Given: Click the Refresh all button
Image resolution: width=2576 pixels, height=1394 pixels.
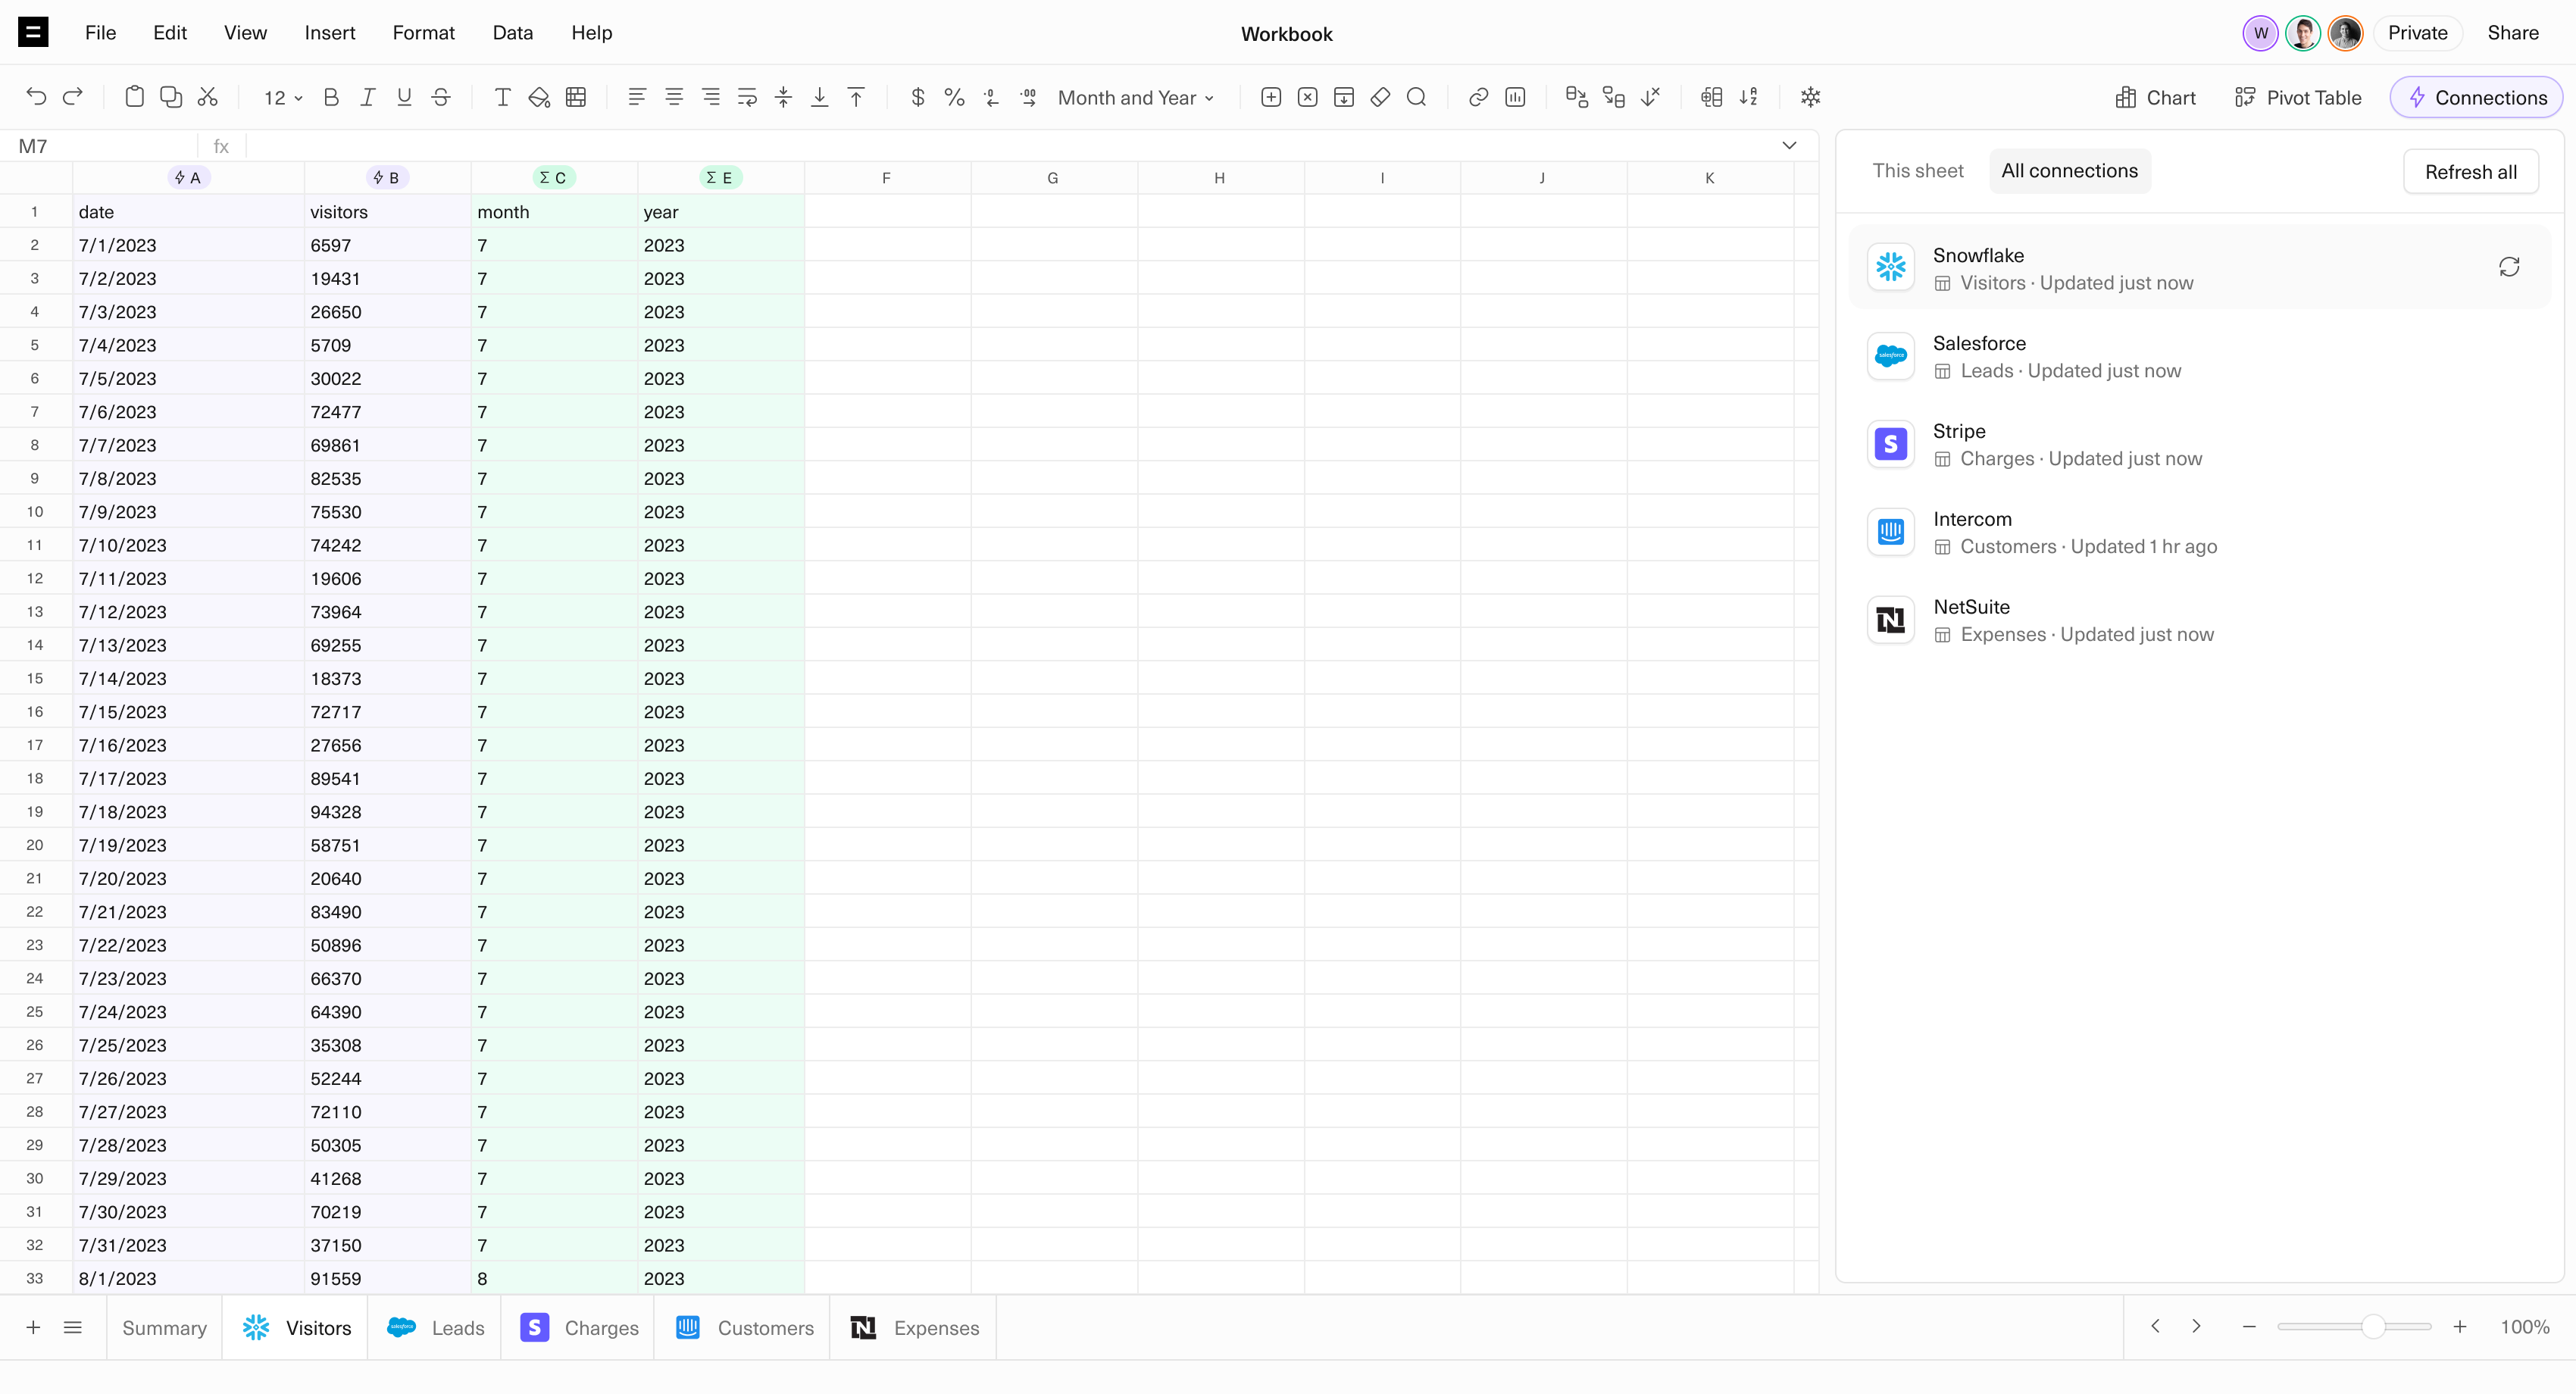Looking at the screenshot, I should [x=2470, y=172].
